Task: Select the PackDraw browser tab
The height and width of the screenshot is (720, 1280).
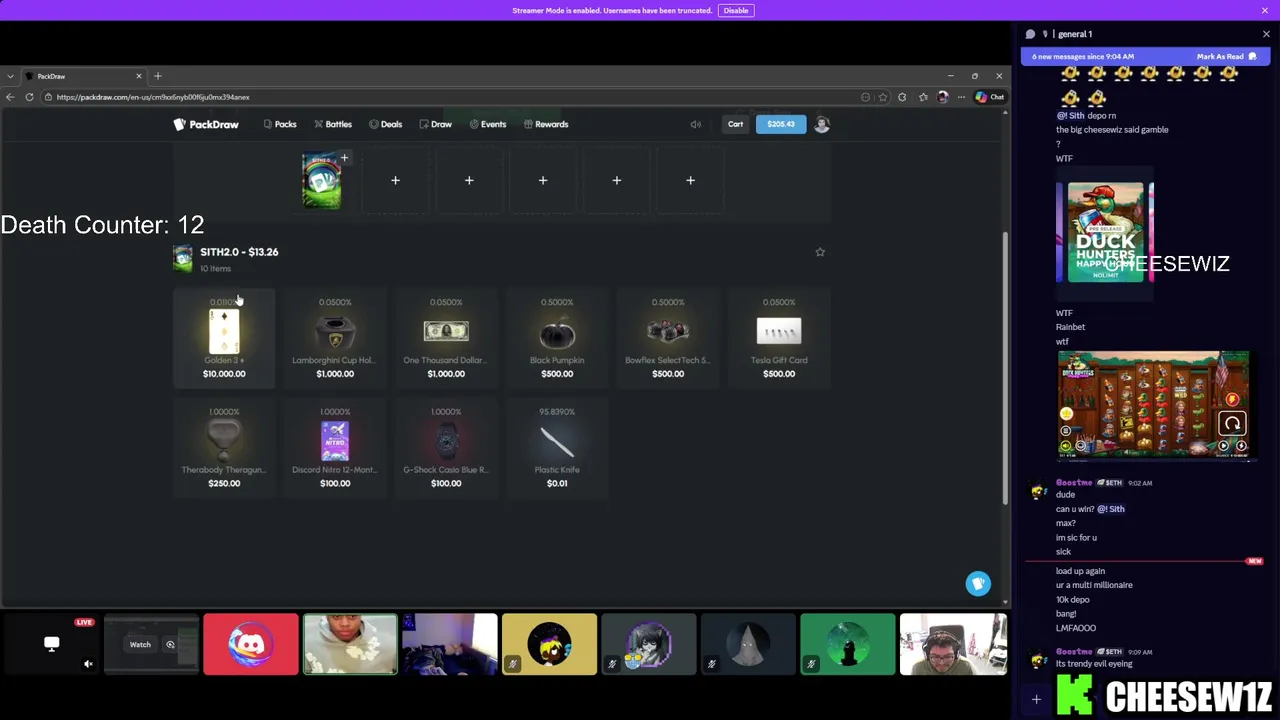Action: click(x=82, y=76)
